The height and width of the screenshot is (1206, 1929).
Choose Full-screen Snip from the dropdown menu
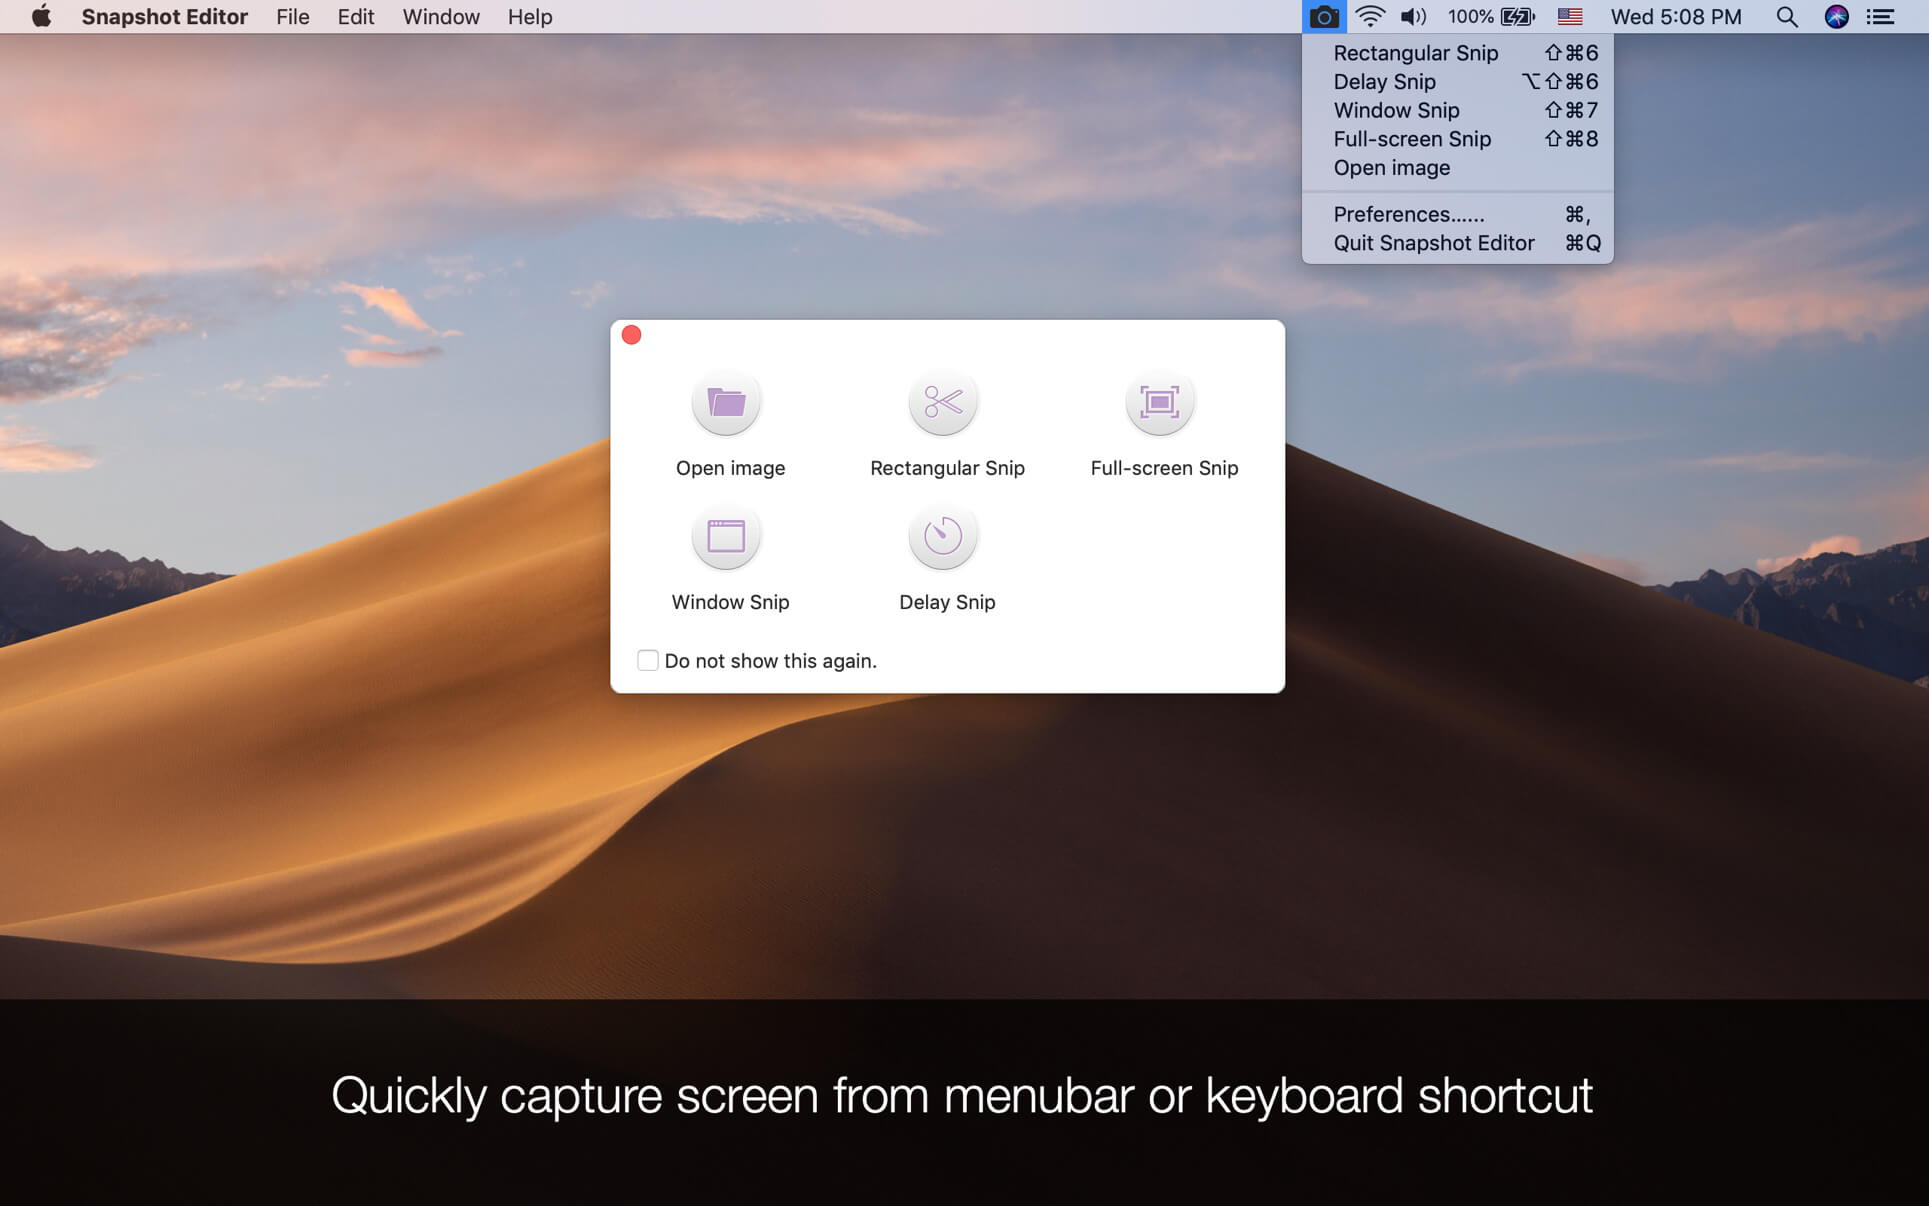coord(1412,139)
